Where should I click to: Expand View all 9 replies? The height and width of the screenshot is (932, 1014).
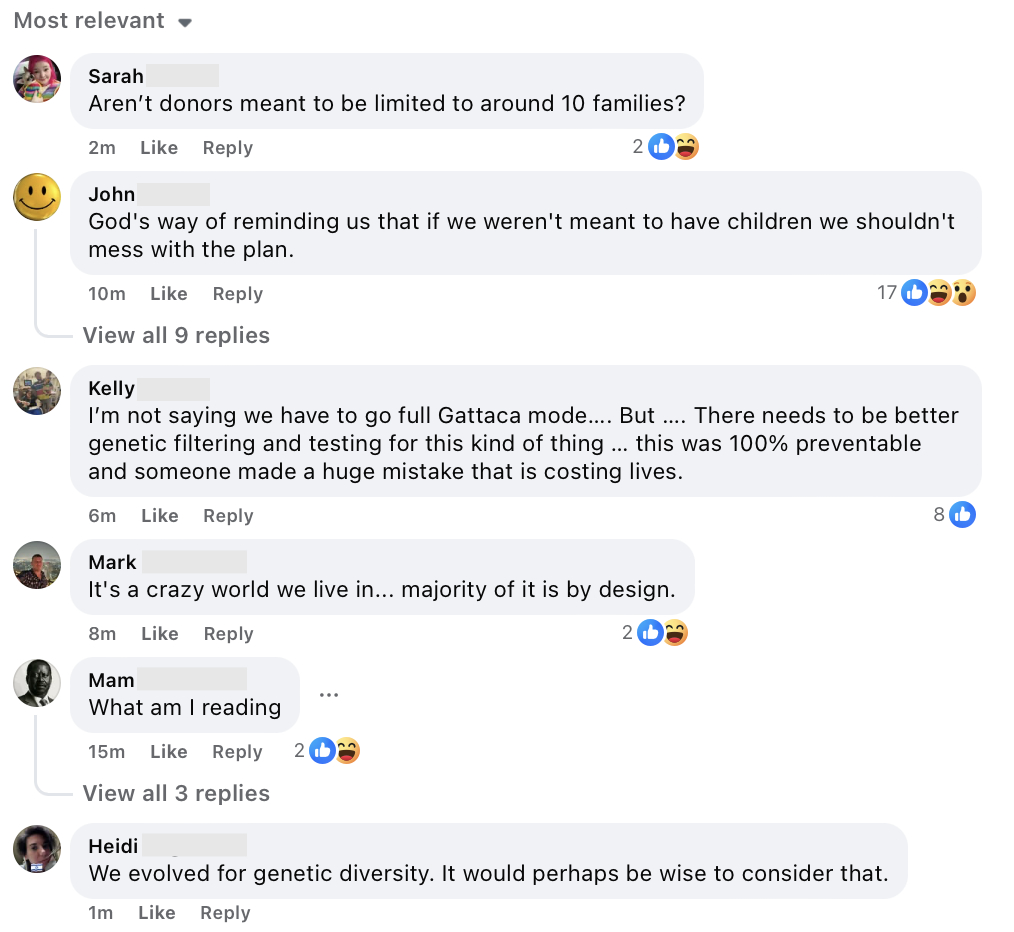(176, 335)
